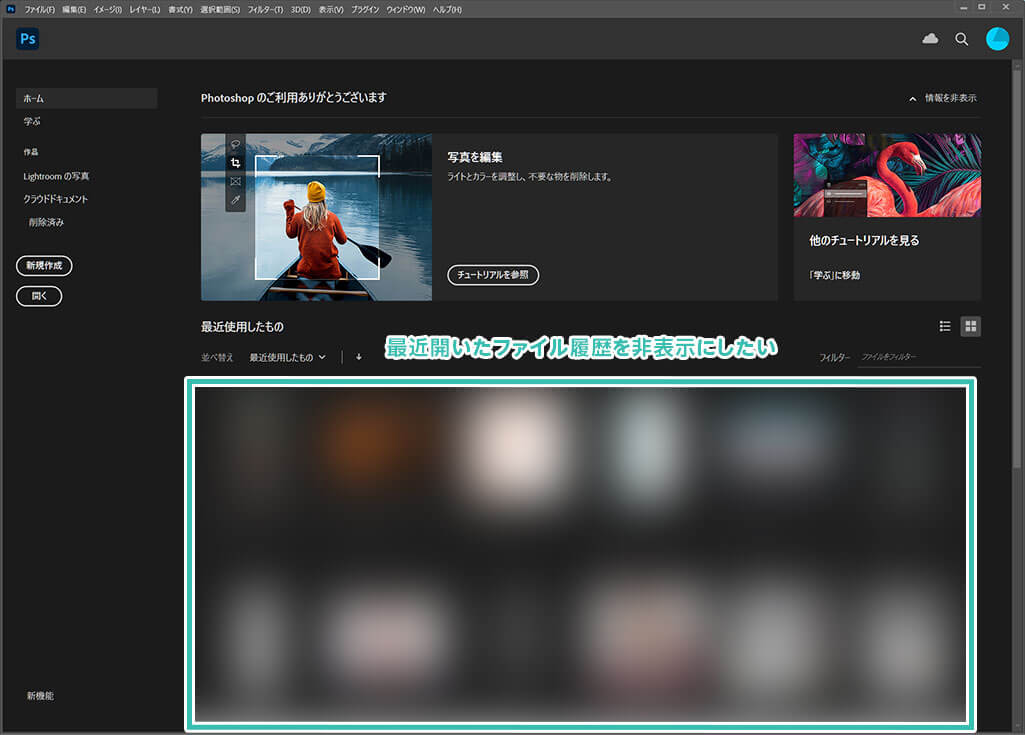Click the ファイルをフィルター input field
The width and height of the screenshot is (1025, 735).
pos(918,357)
